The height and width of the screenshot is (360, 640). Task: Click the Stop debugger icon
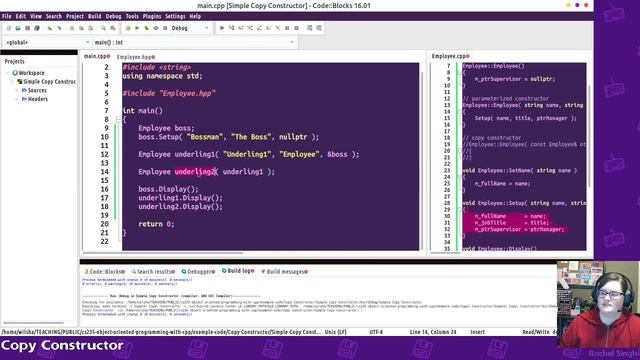297,28
